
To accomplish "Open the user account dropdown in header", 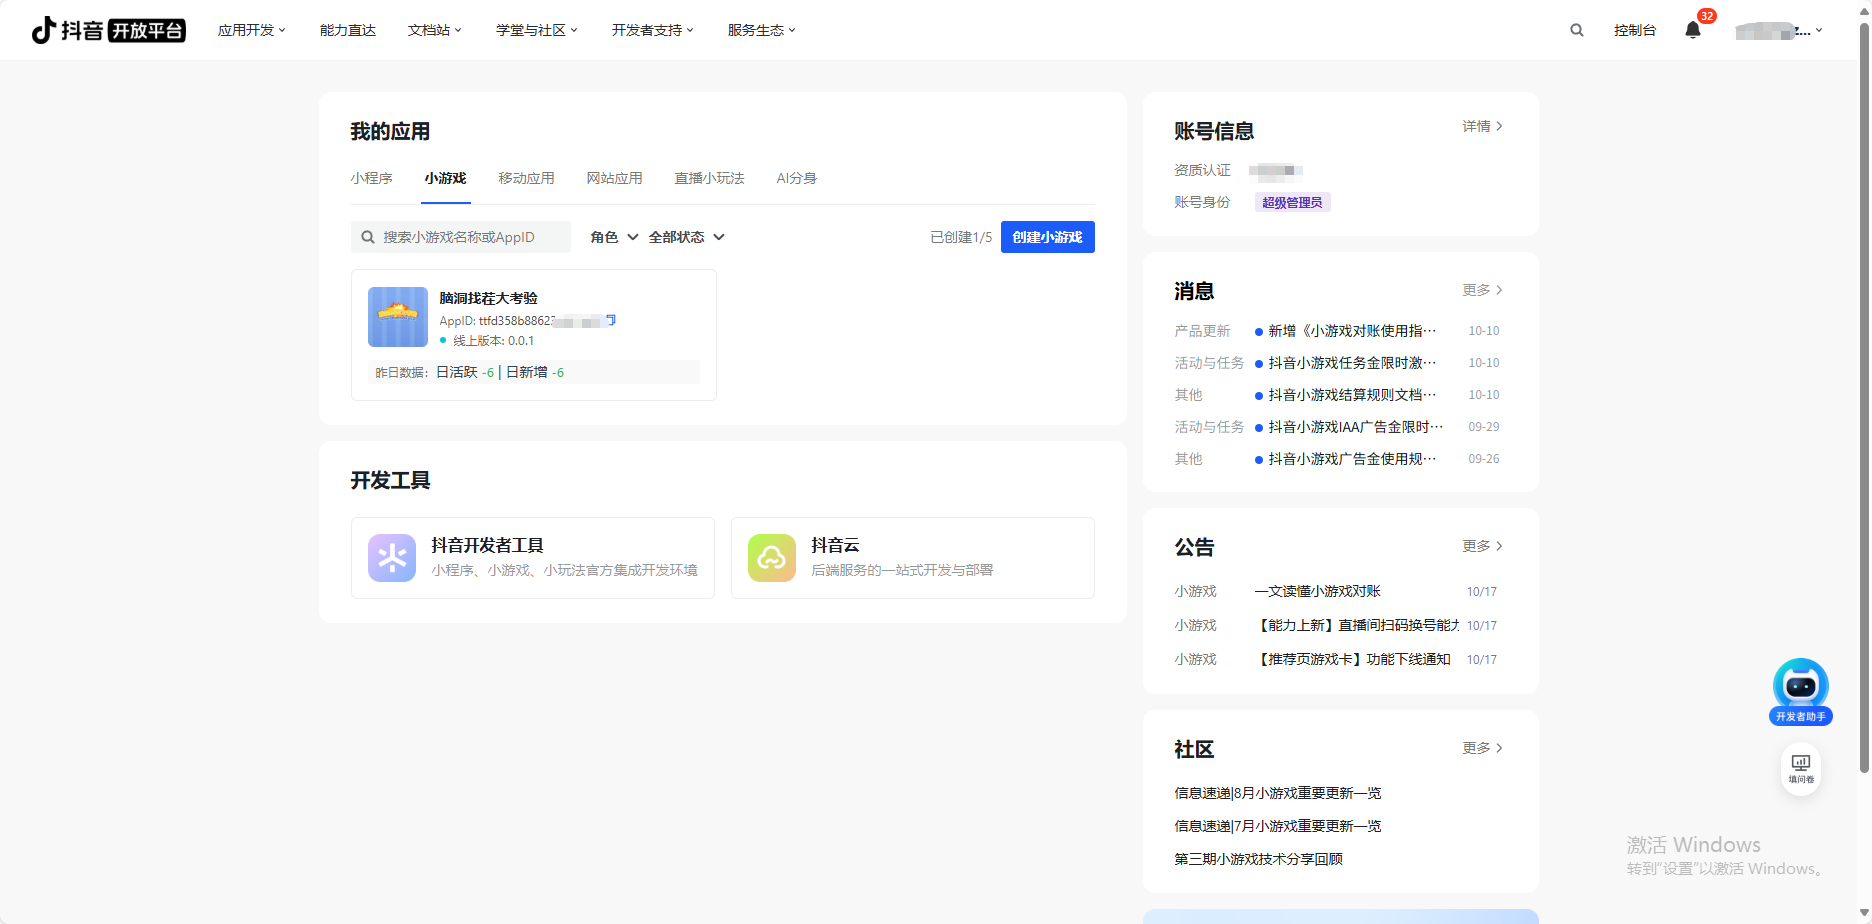I will [x=1780, y=30].
